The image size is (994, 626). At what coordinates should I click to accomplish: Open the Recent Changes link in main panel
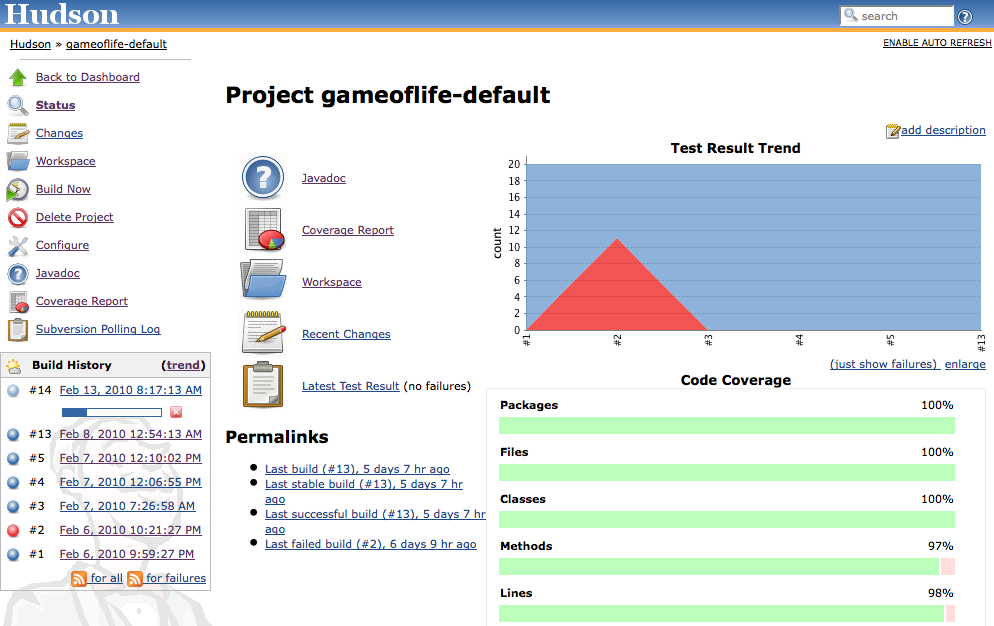pyautogui.click(x=346, y=334)
